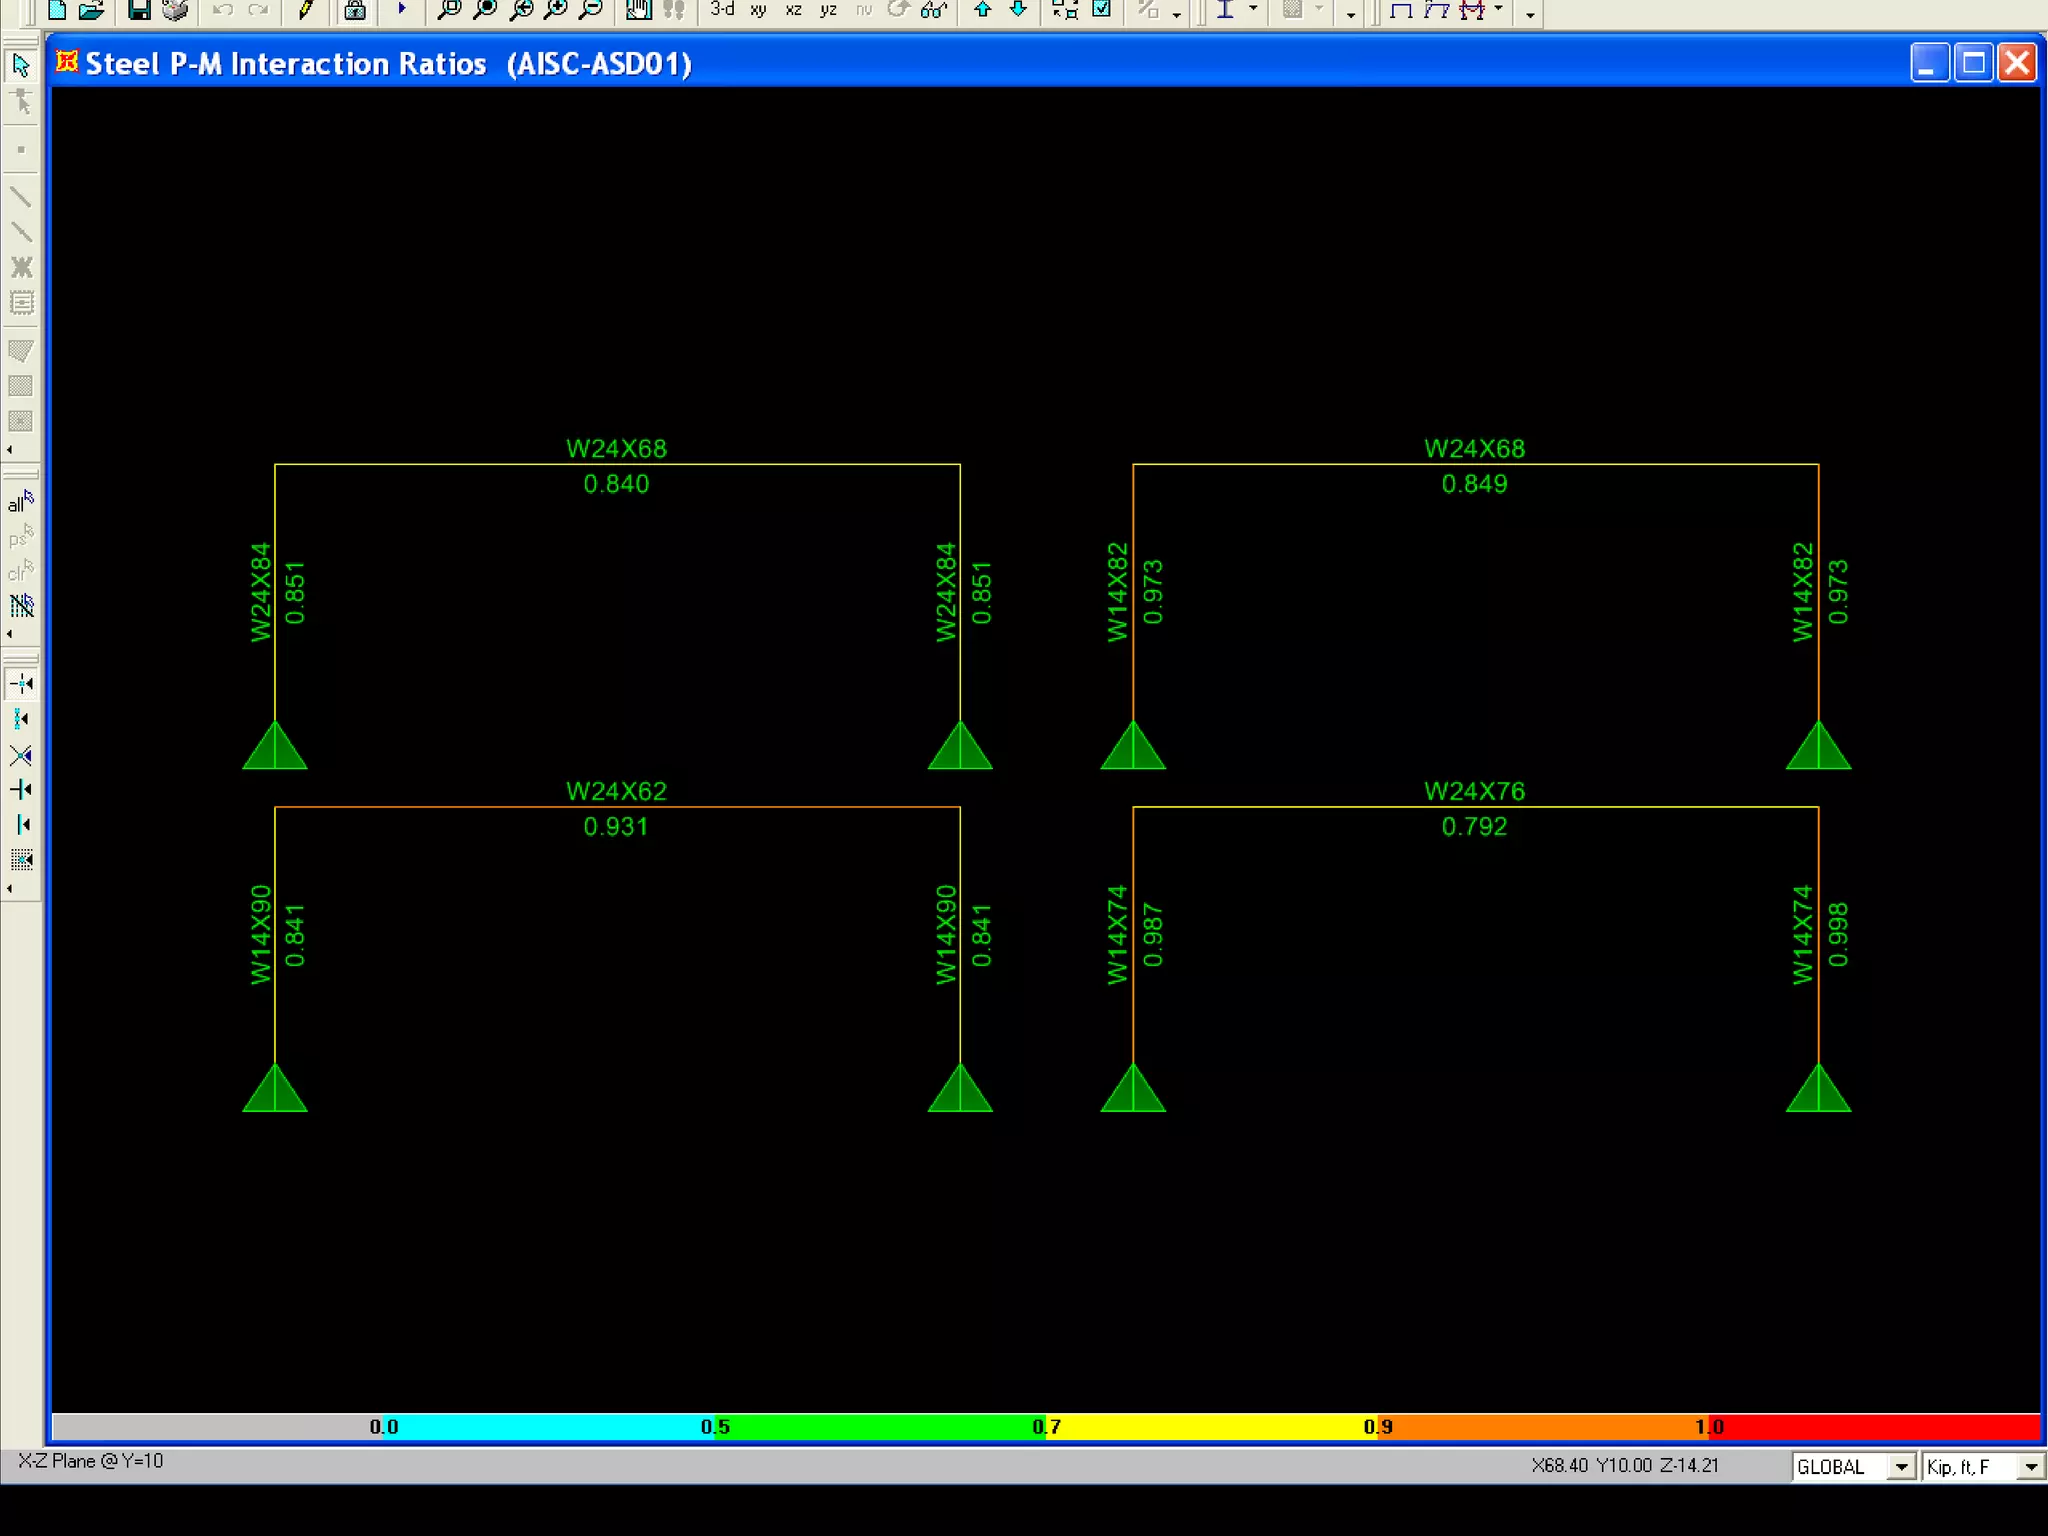The height and width of the screenshot is (1536, 2048).
Task: Select the Pan hand tool
Action: (x=638, y=10)
